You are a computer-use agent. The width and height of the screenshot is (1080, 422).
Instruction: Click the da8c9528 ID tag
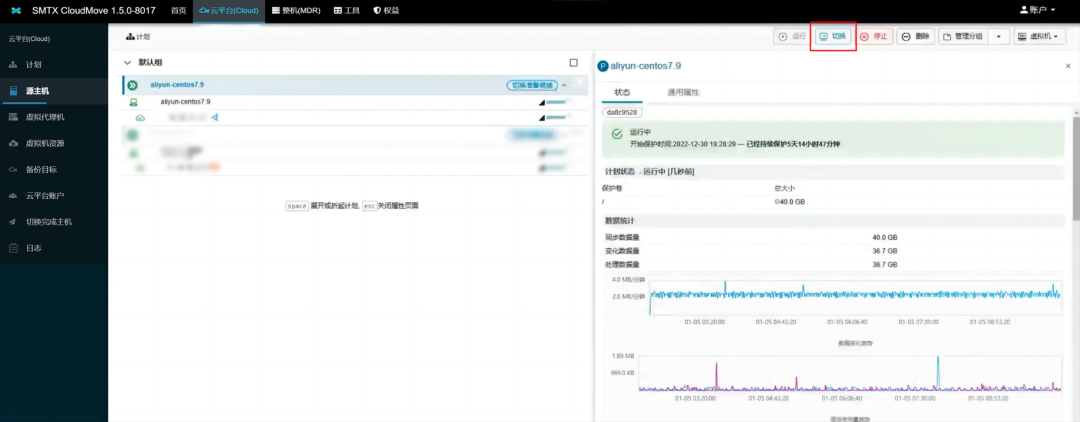coord(622,112)
